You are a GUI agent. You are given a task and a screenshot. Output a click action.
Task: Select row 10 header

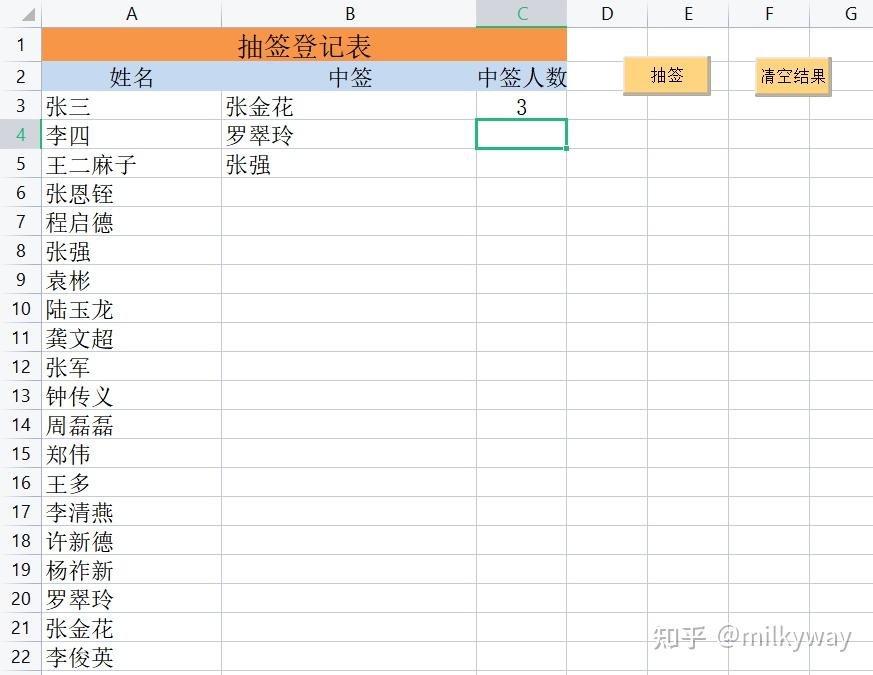point(21,308)
